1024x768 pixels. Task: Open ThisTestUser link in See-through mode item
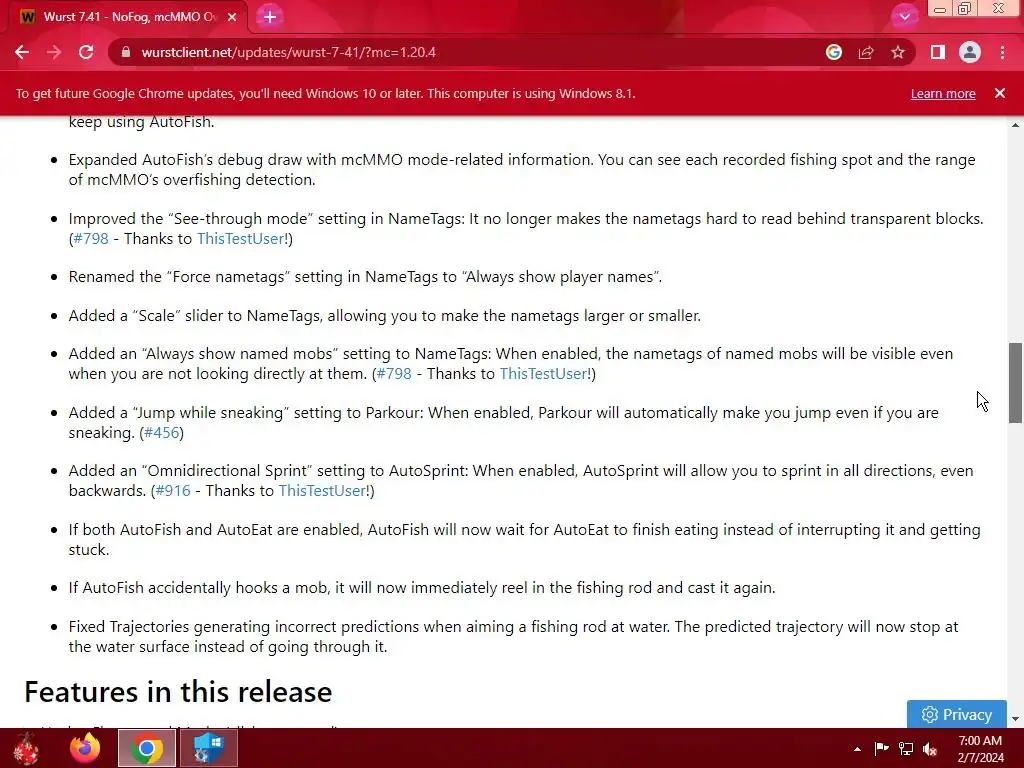pyautogui.click(x=240, y=238)
